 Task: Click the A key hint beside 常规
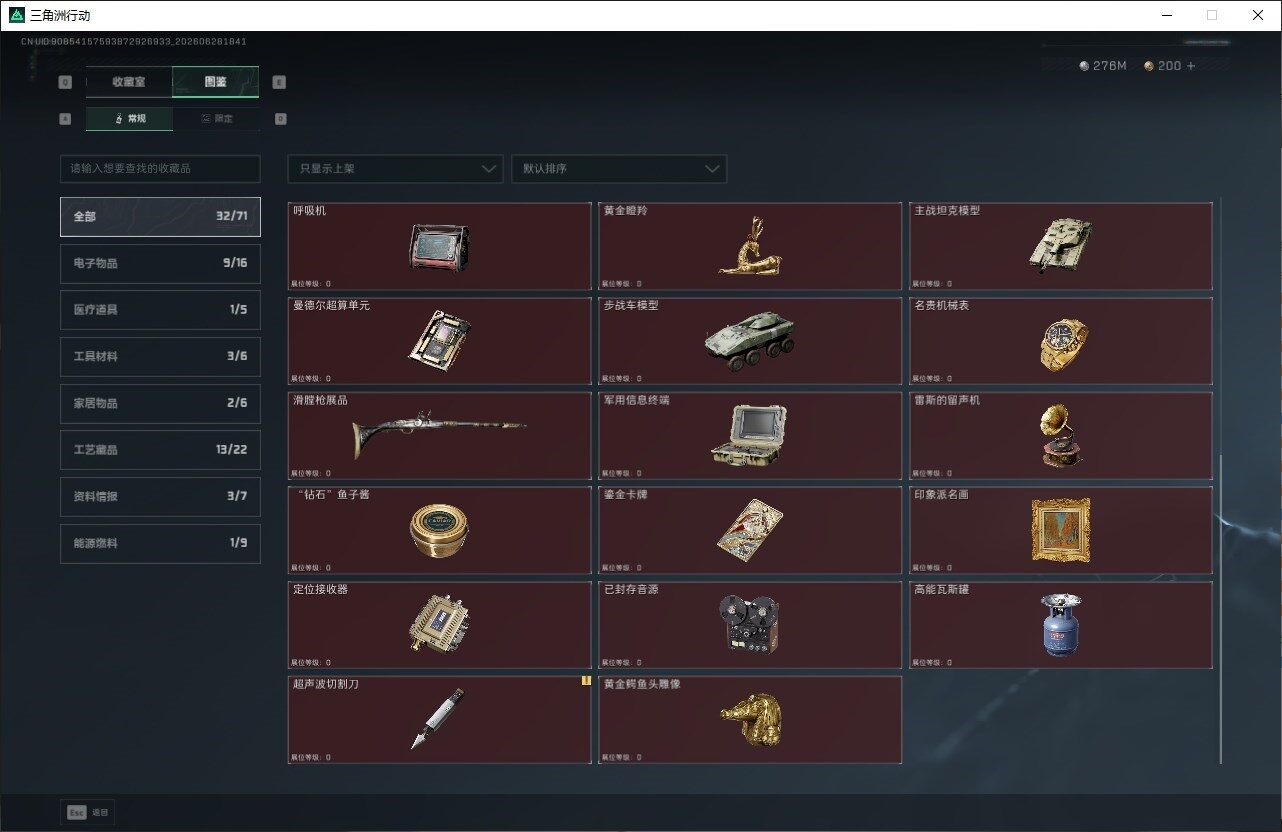[66, 118]
